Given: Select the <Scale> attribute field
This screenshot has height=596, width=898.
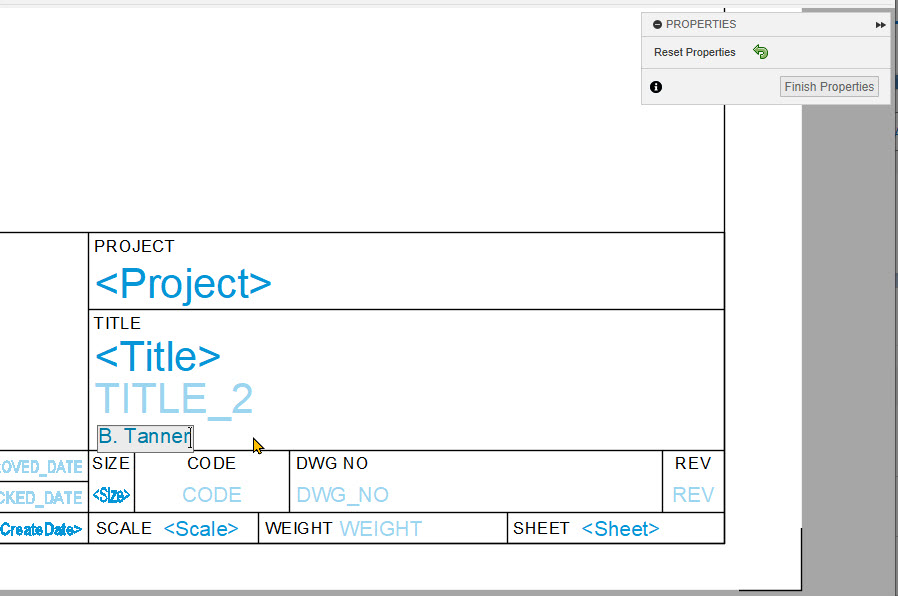Looking at the screenshot, I should click(x=201, y=529).
